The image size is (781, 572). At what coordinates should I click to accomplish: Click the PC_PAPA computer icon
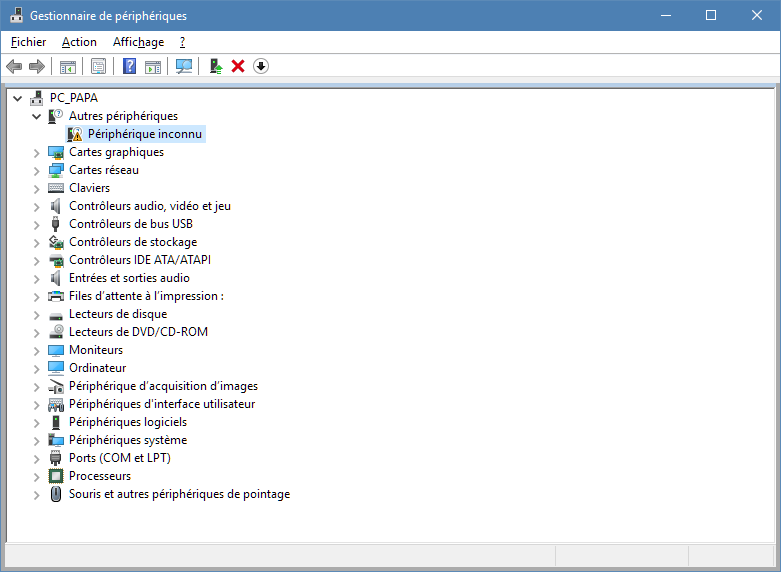pos(36,98)
